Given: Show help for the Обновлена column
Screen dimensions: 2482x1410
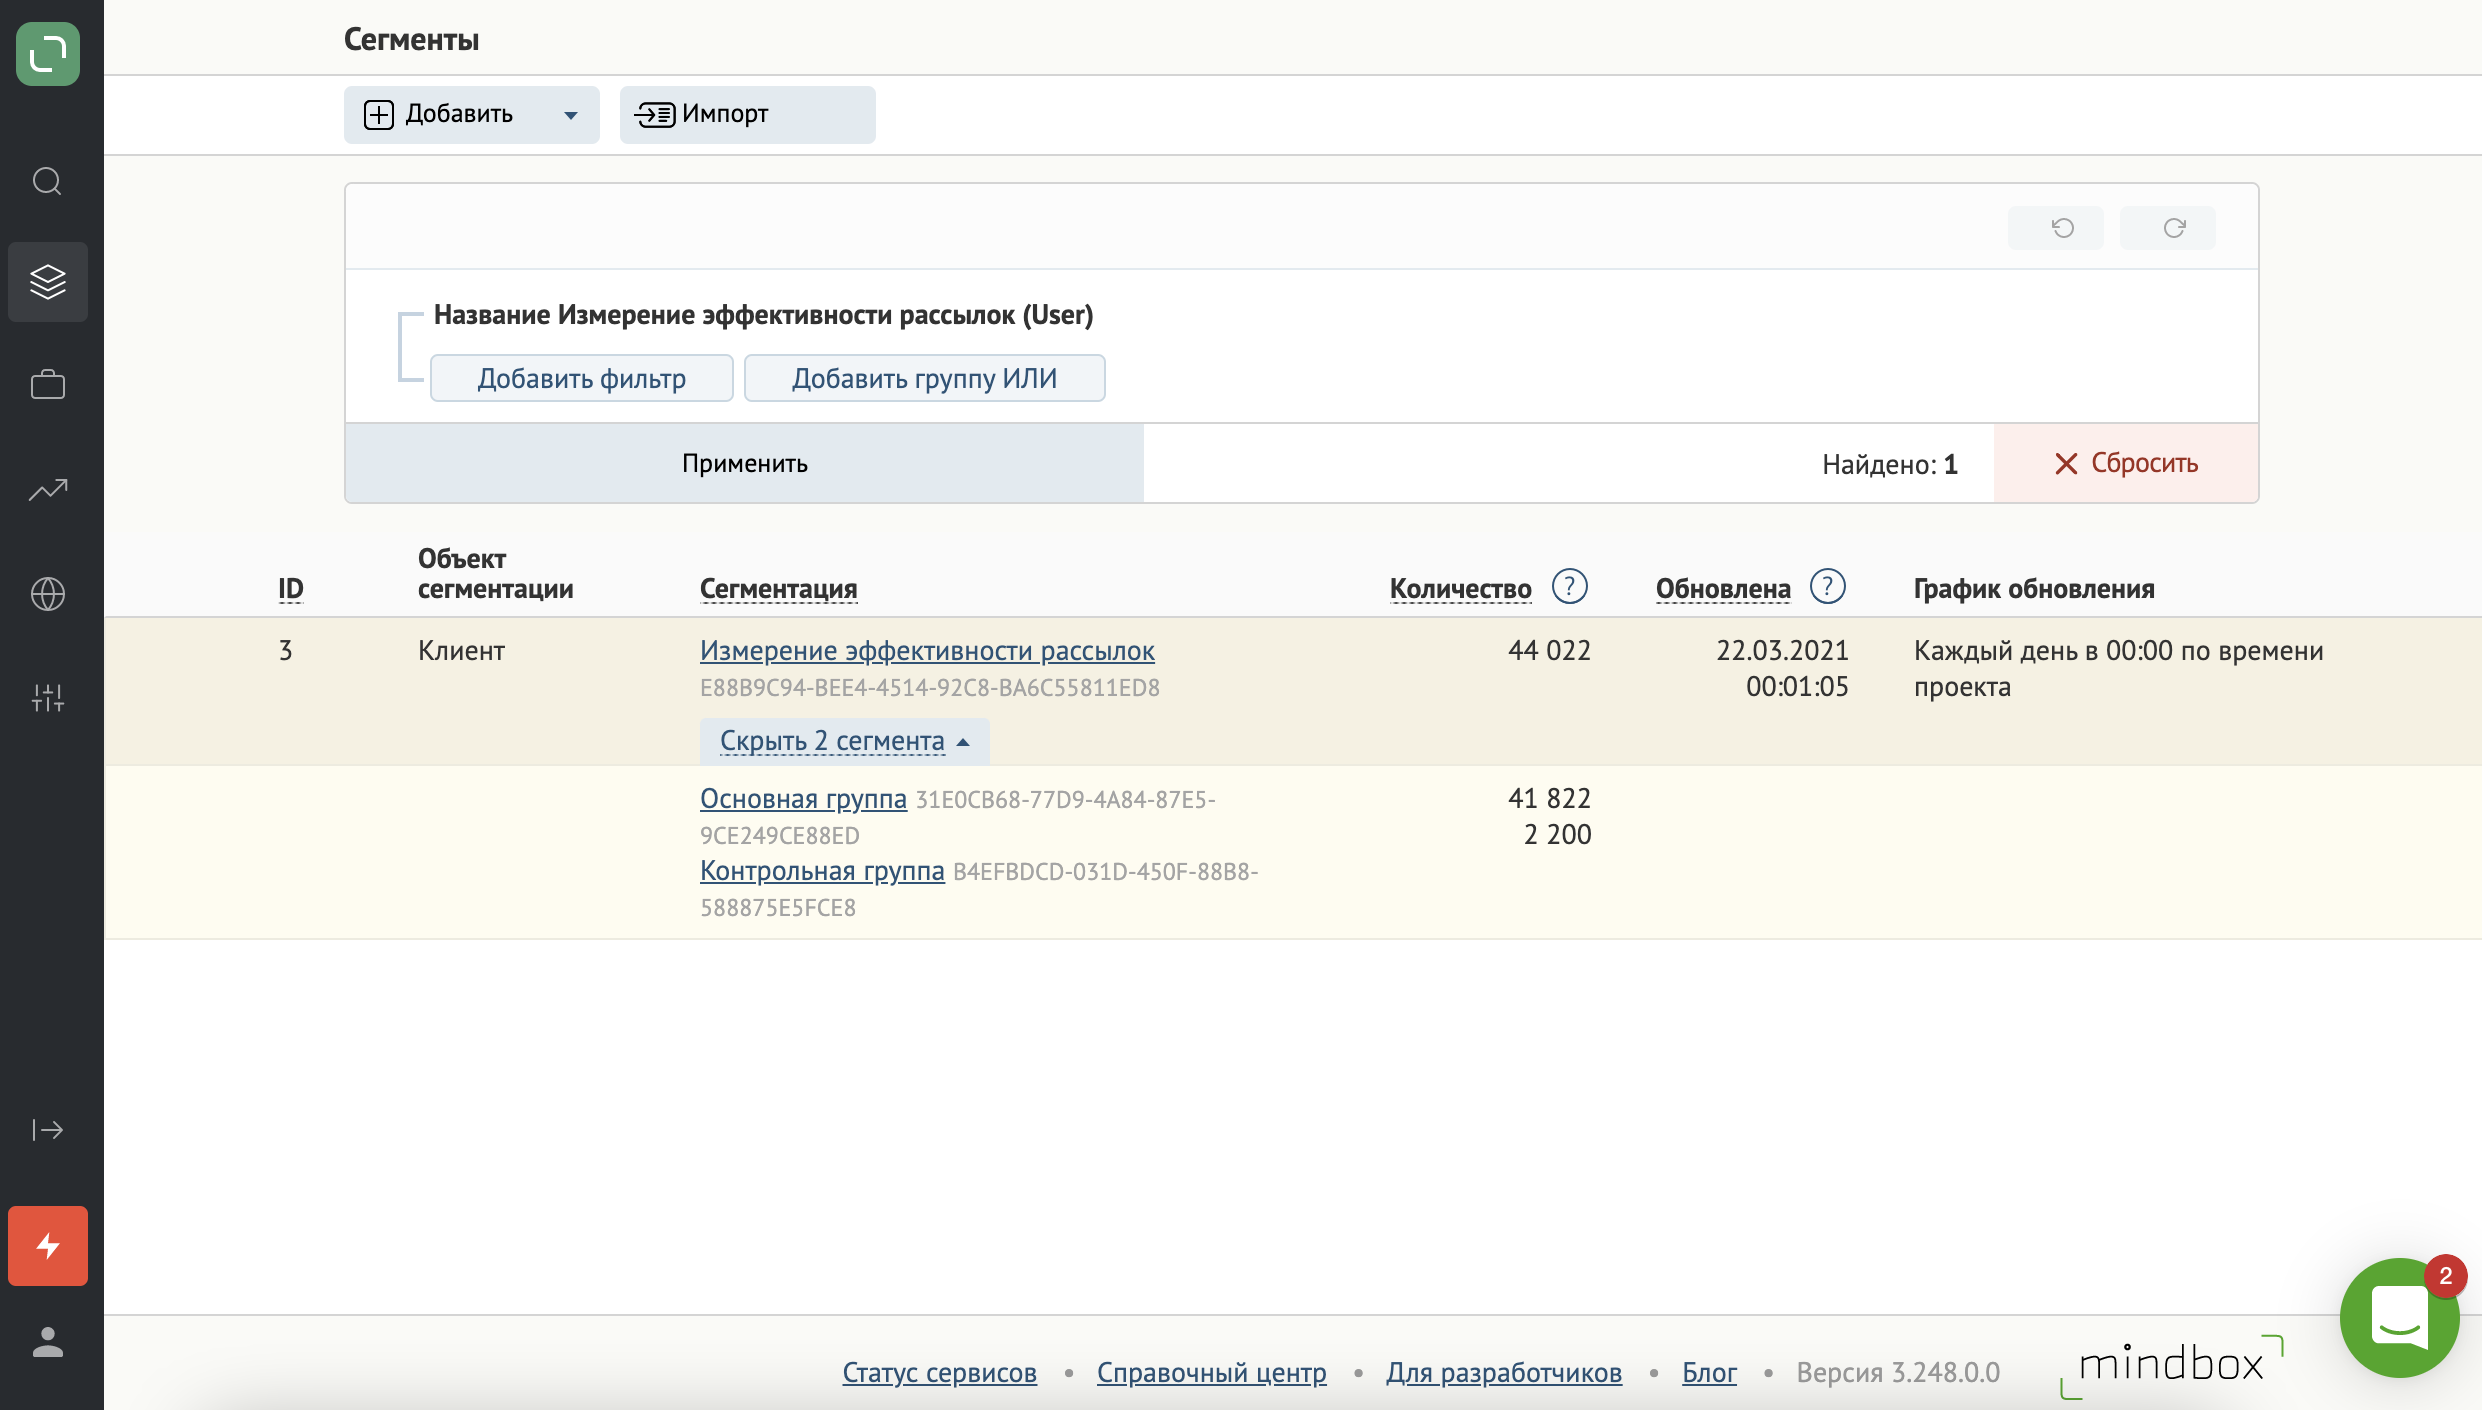Looking at the screenshot, I should (x=1827, y=586).
